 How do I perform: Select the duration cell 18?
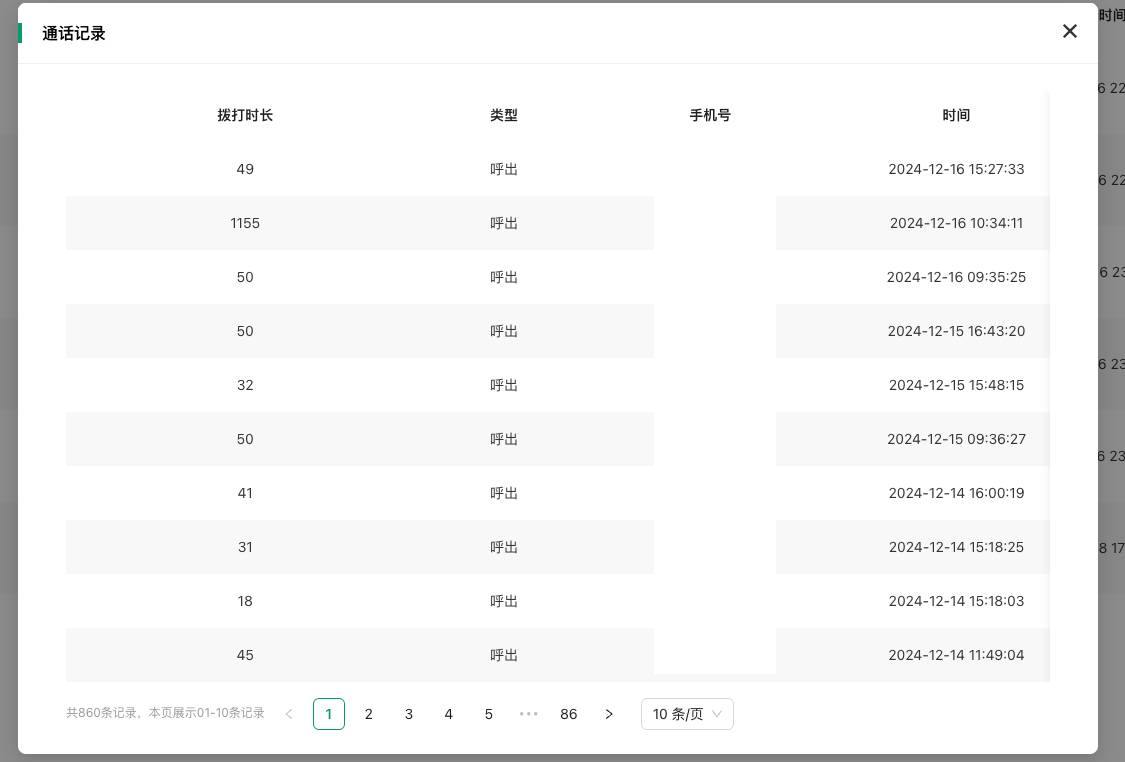pos(245,601)
